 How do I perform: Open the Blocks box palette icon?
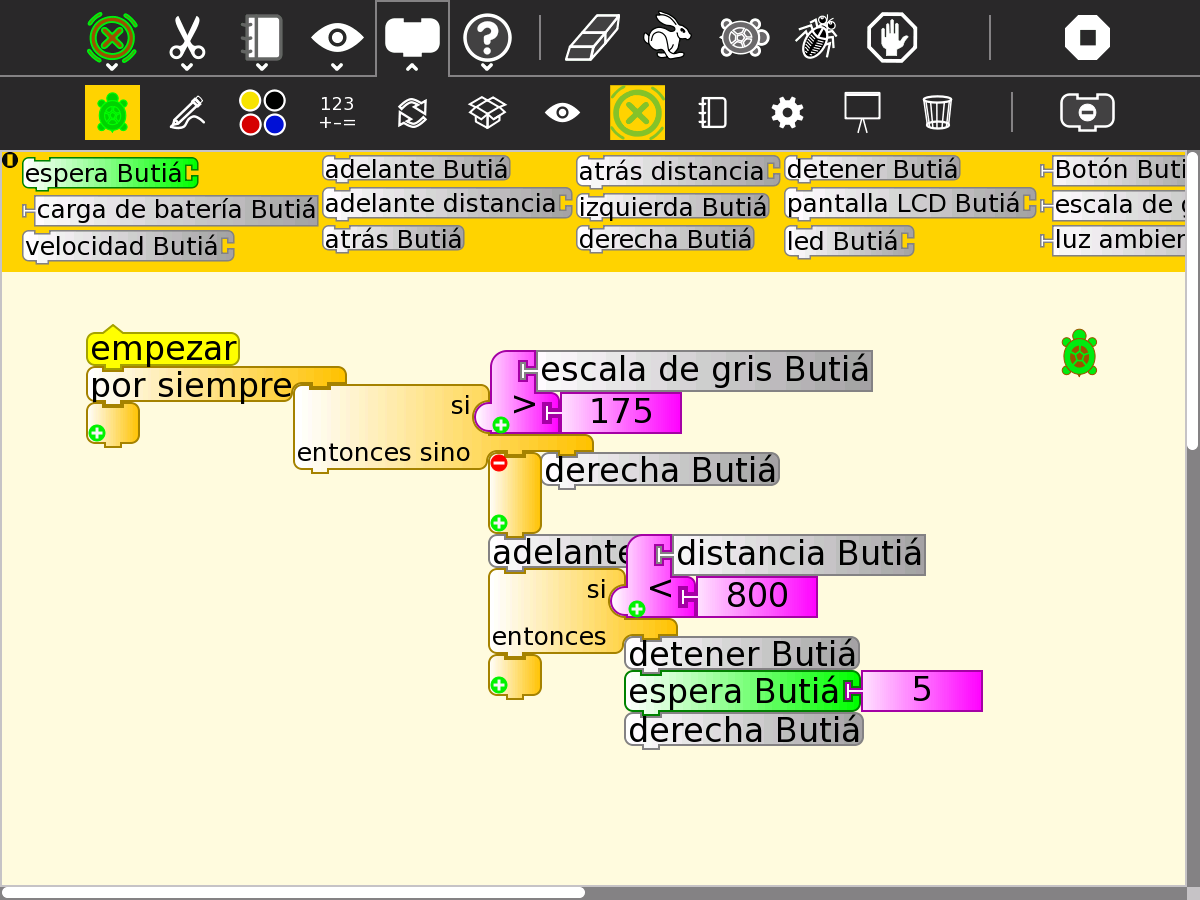(x=487, y=112)
